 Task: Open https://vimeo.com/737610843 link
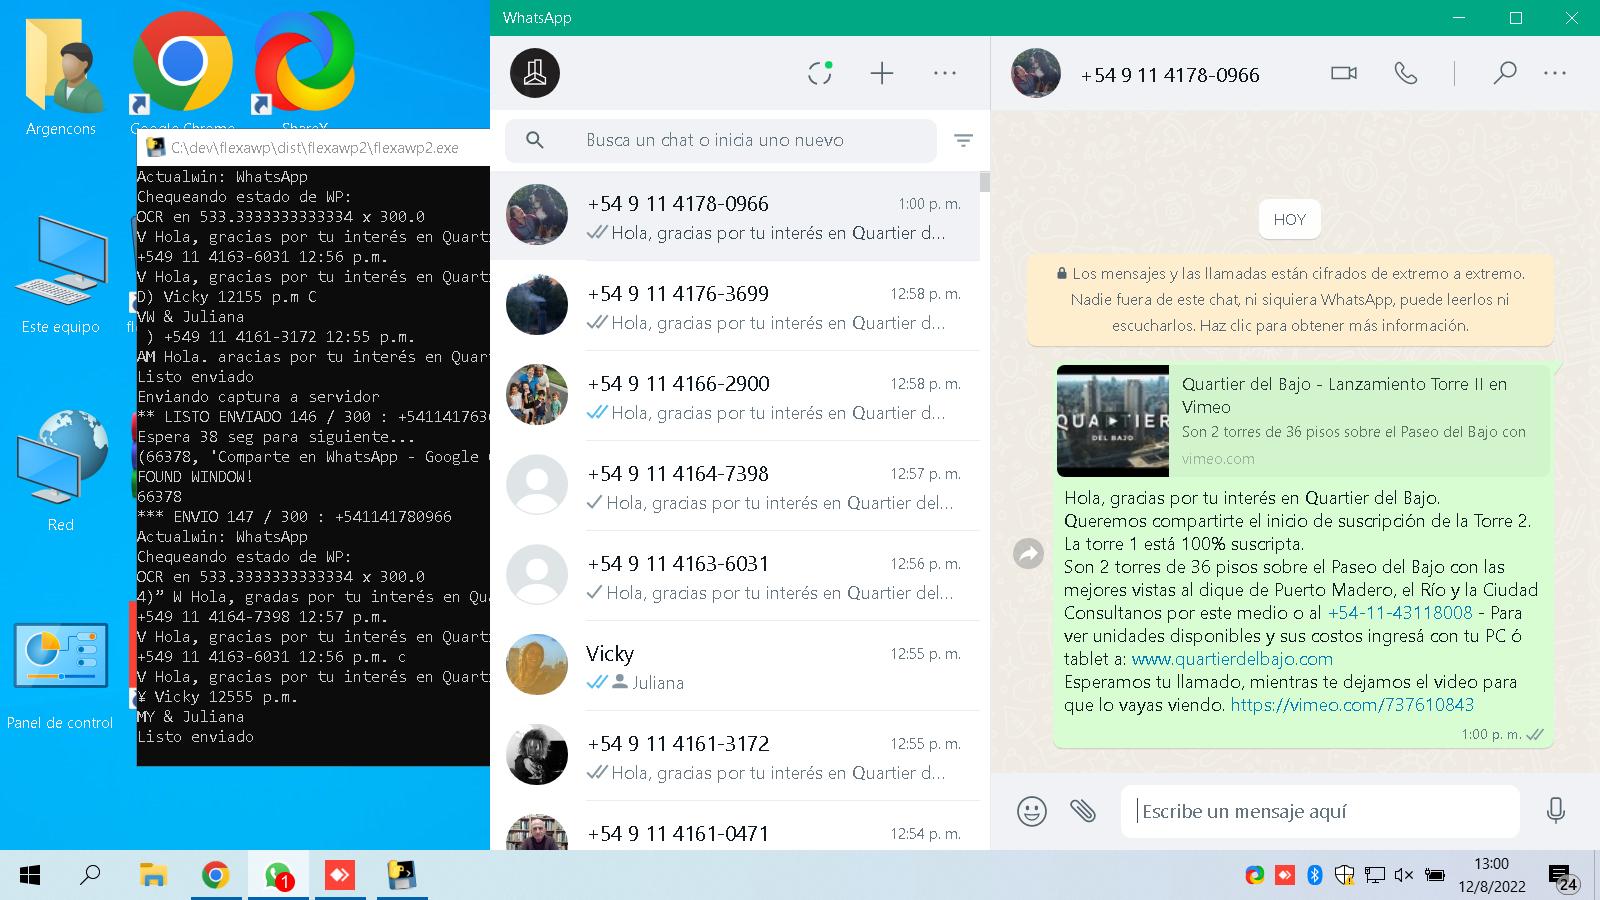click(1352, 705)
